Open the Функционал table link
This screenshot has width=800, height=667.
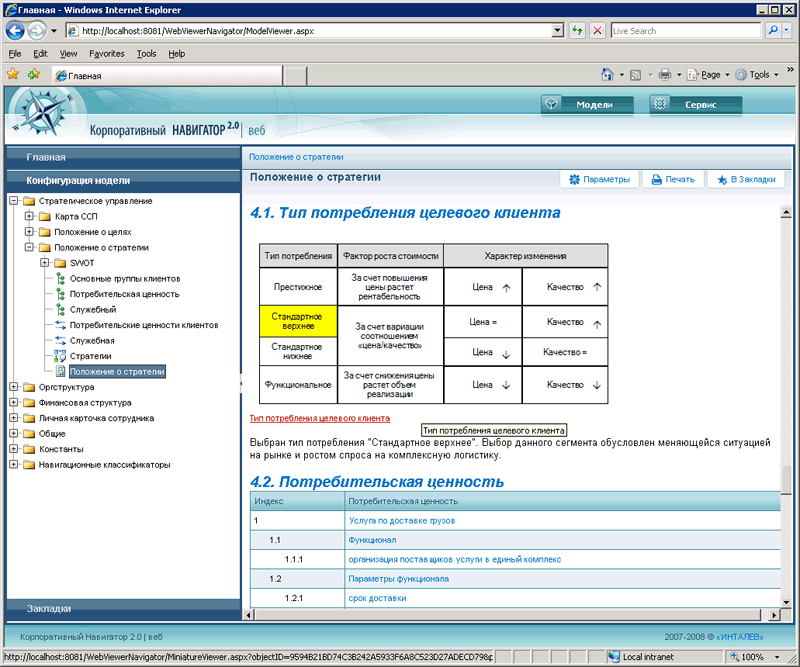point(372,540)
